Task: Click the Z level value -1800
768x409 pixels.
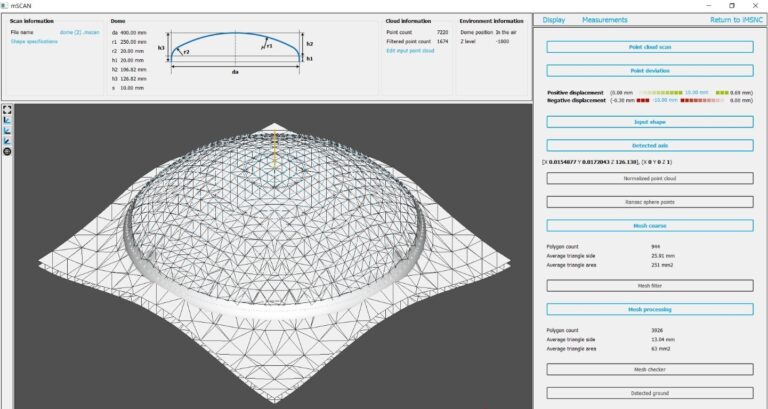Action: [x=502, y=42]
